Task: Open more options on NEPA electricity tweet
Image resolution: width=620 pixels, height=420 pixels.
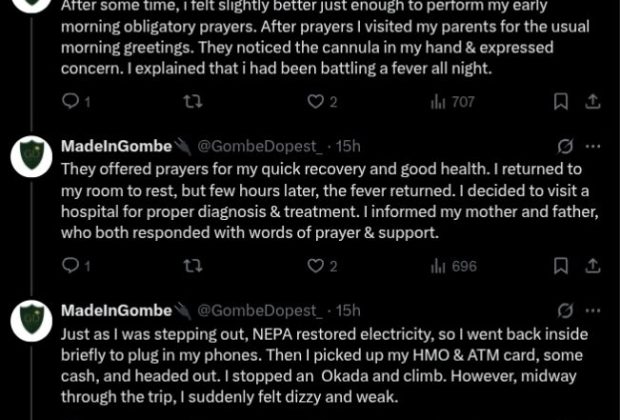Action: [x=593, y=311]
